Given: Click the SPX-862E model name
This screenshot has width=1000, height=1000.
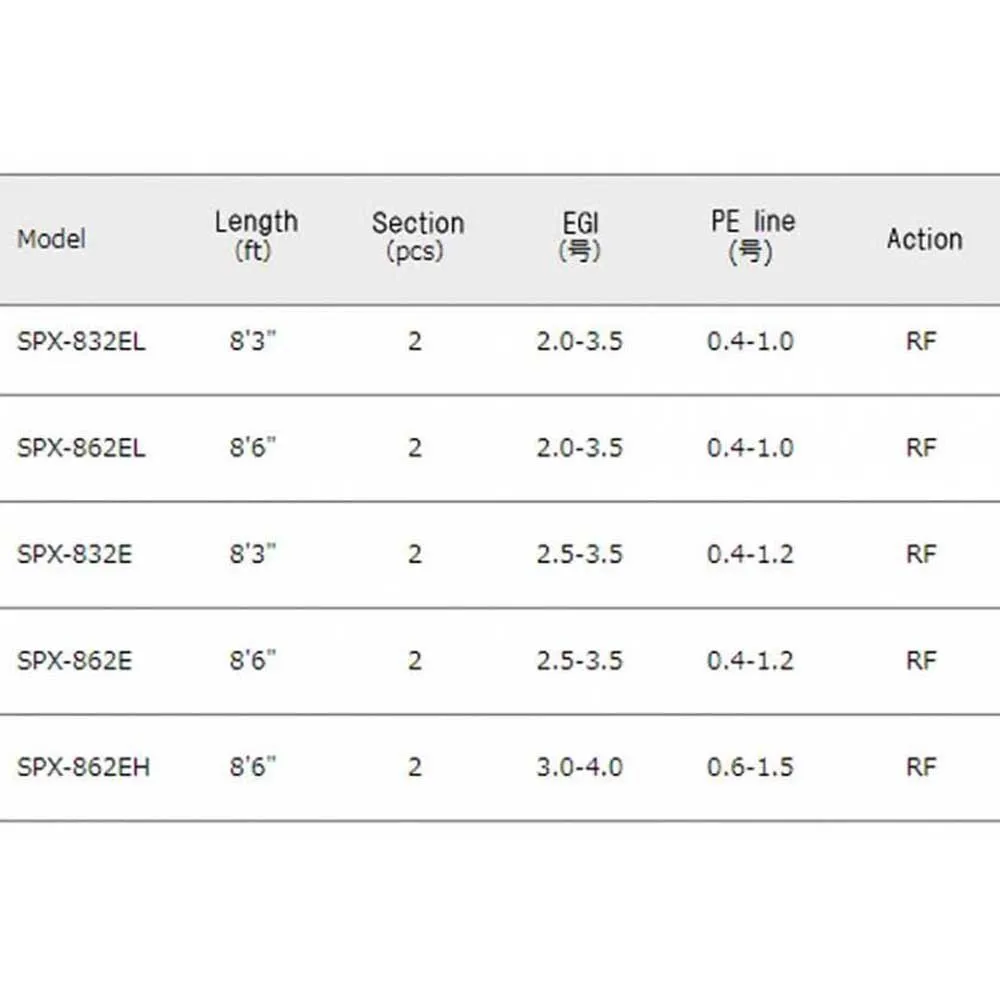Looking at the screenshot, I should pos(74,661).
